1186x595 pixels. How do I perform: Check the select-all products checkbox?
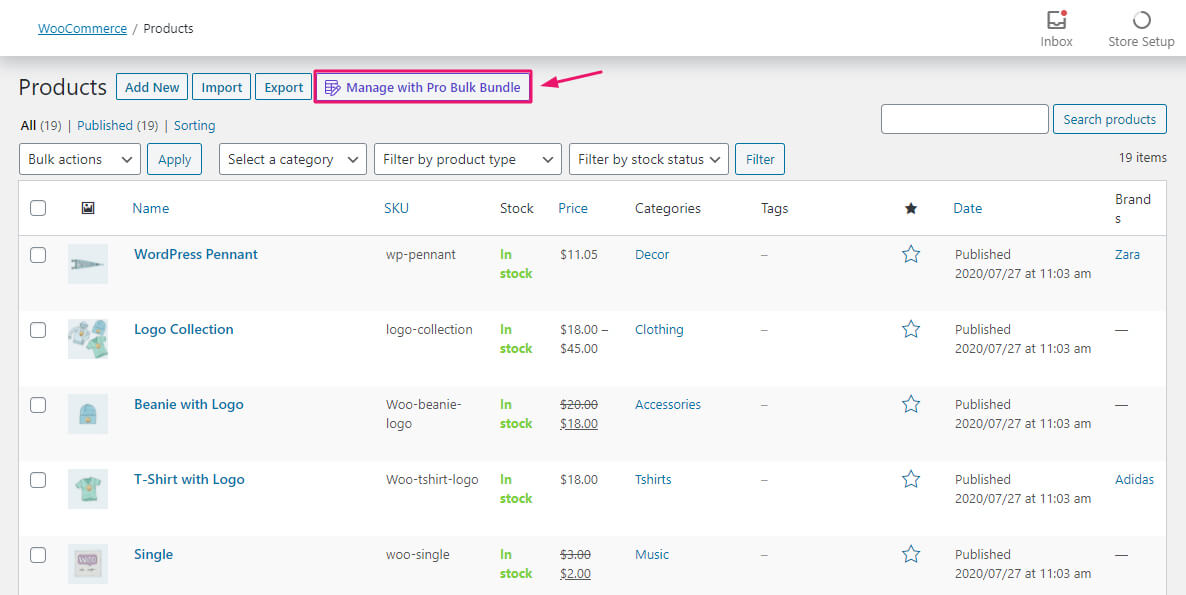pos(38,208)
